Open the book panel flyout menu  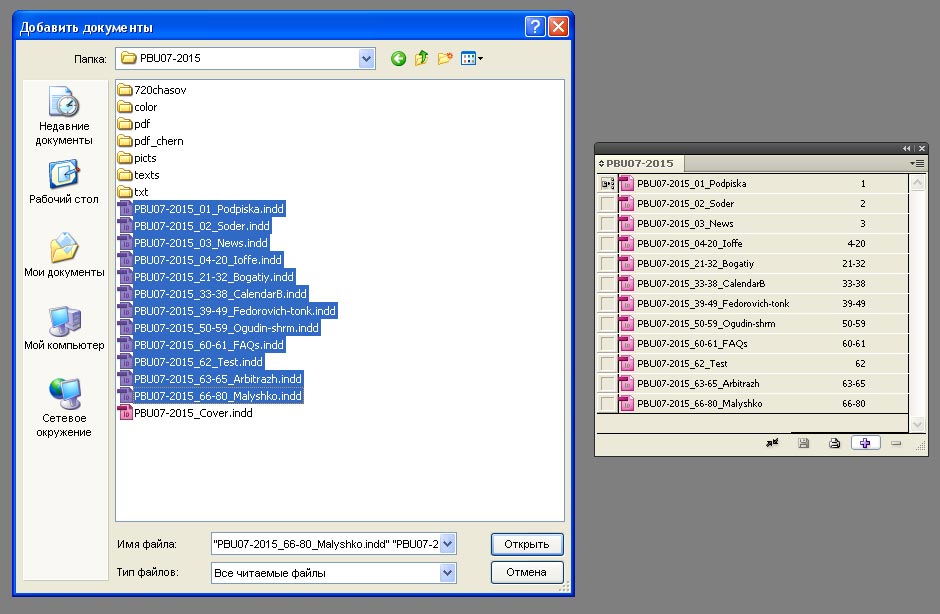[x=917, y=163]
